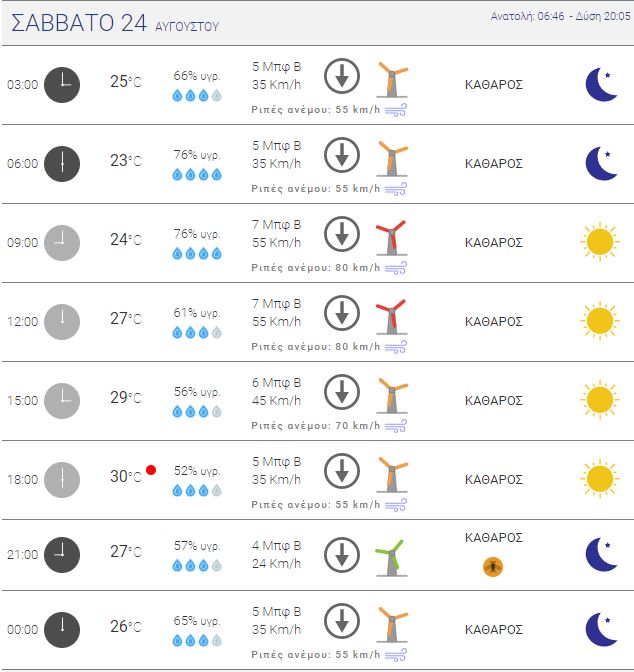Click the 65% humidity text at 00:00
634x672 pixels.
[197, 621]
